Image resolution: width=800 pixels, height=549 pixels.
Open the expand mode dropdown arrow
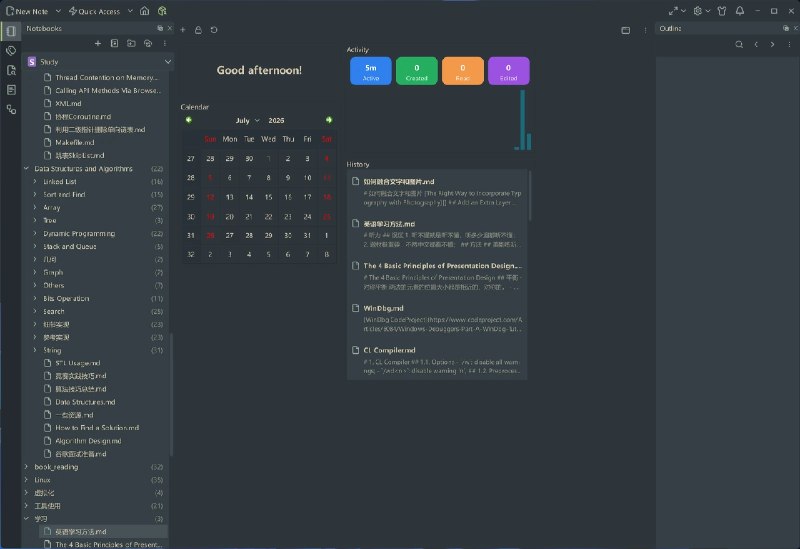(x=684, y=11)
